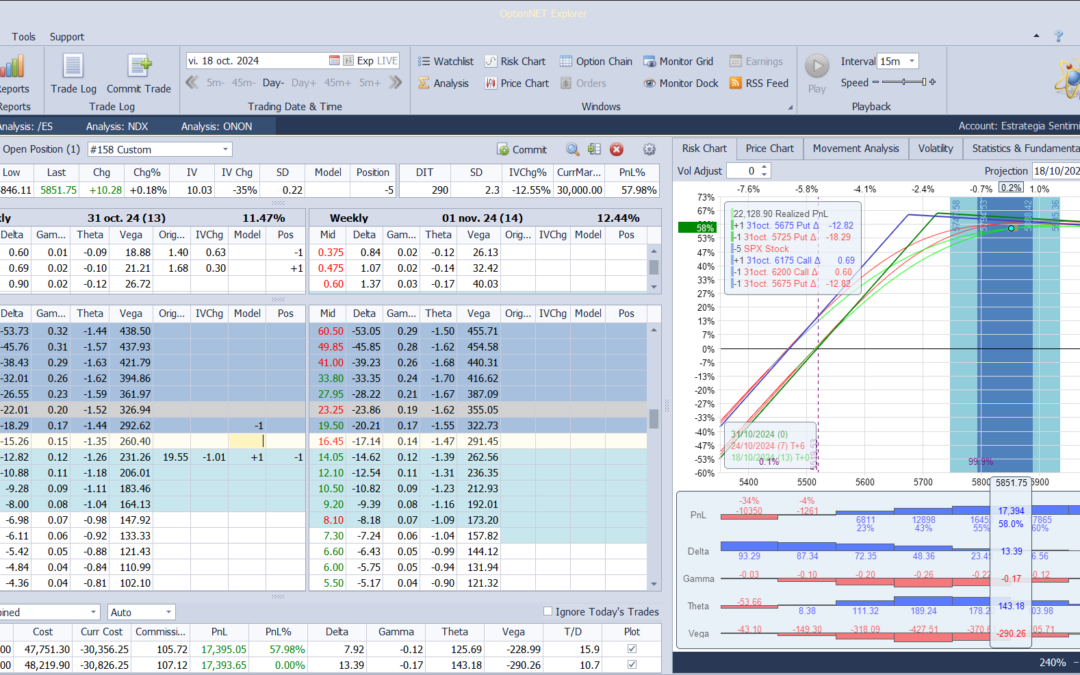Image resolution: width=1080 pixels, height=675 pixels.
Task: Click the historical data icon next to Exp
Action: coord(349,61)
